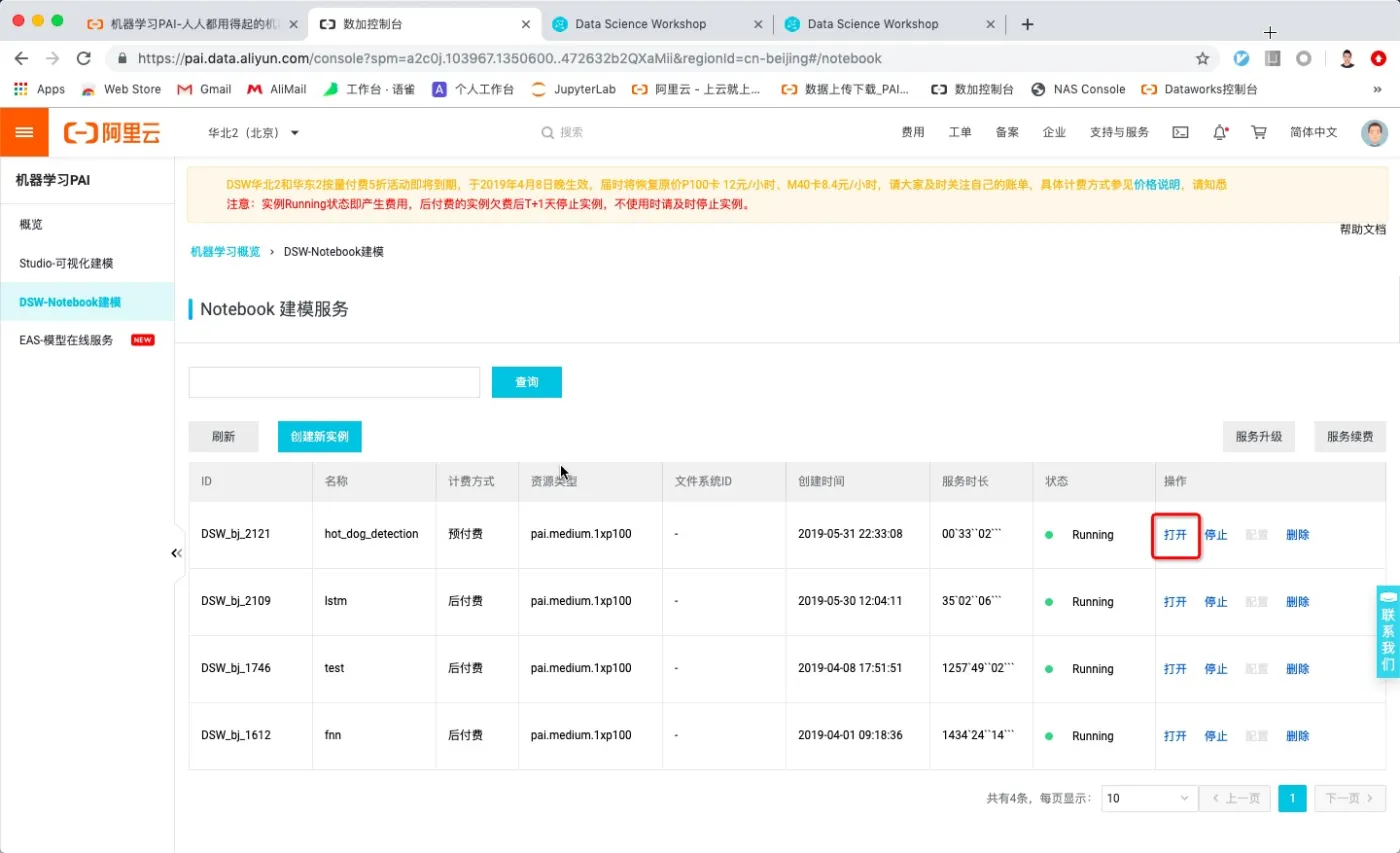Select DSW-Notebook建模 in the sidebar
Image resolution: width=1400 pixels, height=853 pixels.
87,302
